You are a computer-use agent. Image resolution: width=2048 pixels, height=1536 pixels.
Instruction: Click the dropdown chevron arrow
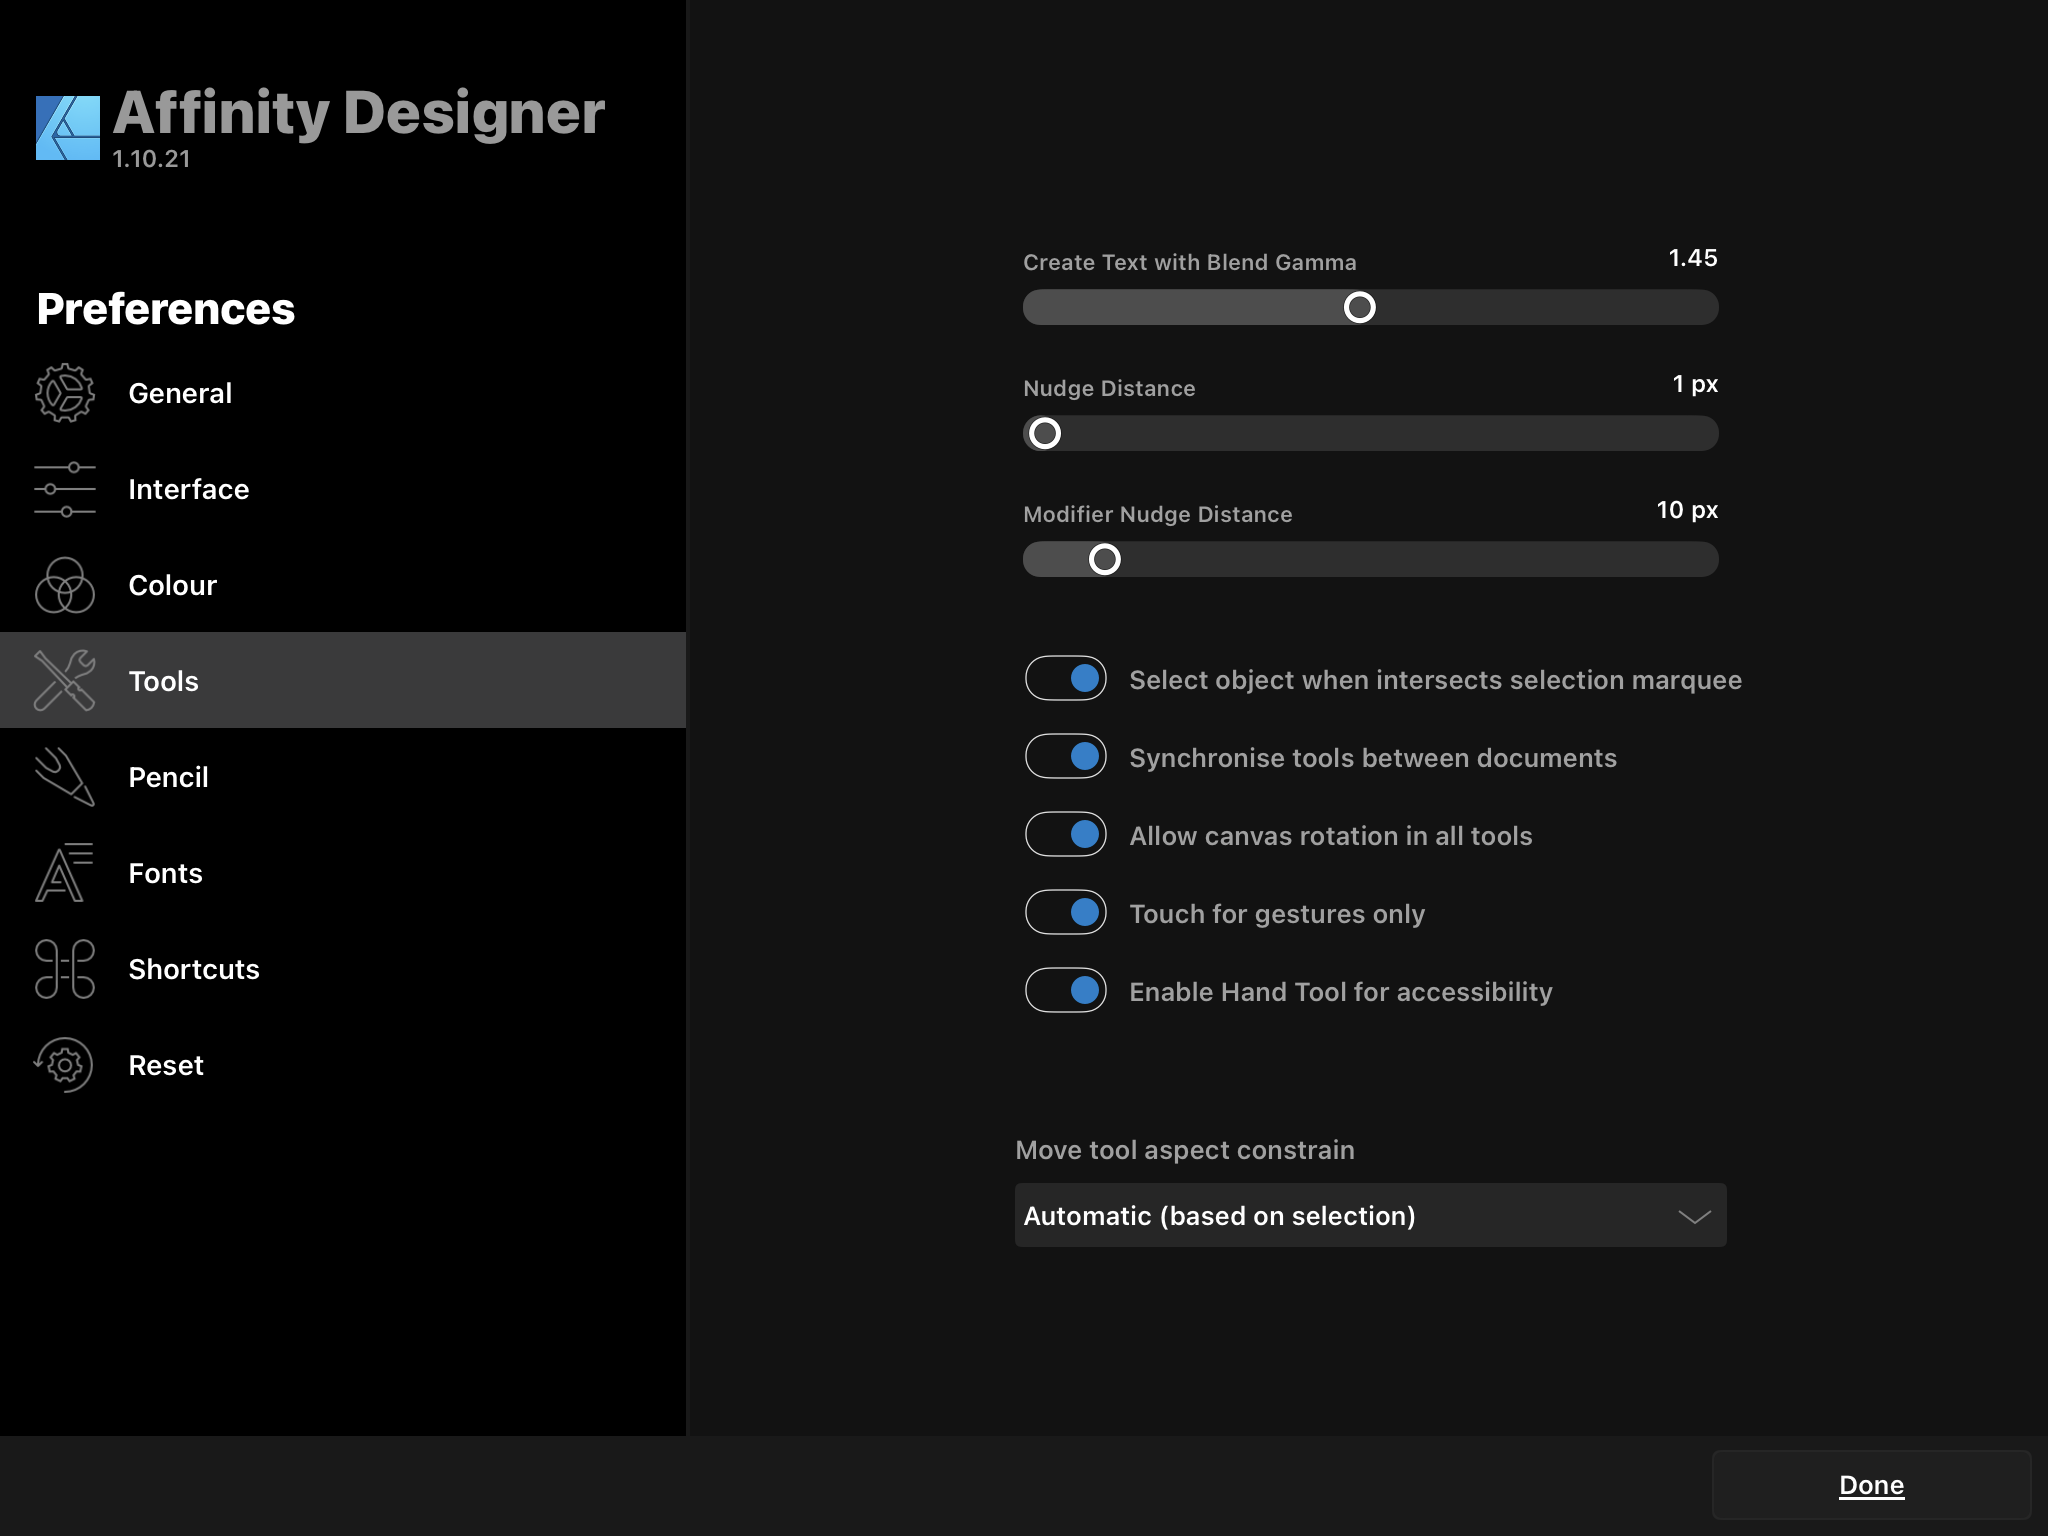pos(1694,1216)
